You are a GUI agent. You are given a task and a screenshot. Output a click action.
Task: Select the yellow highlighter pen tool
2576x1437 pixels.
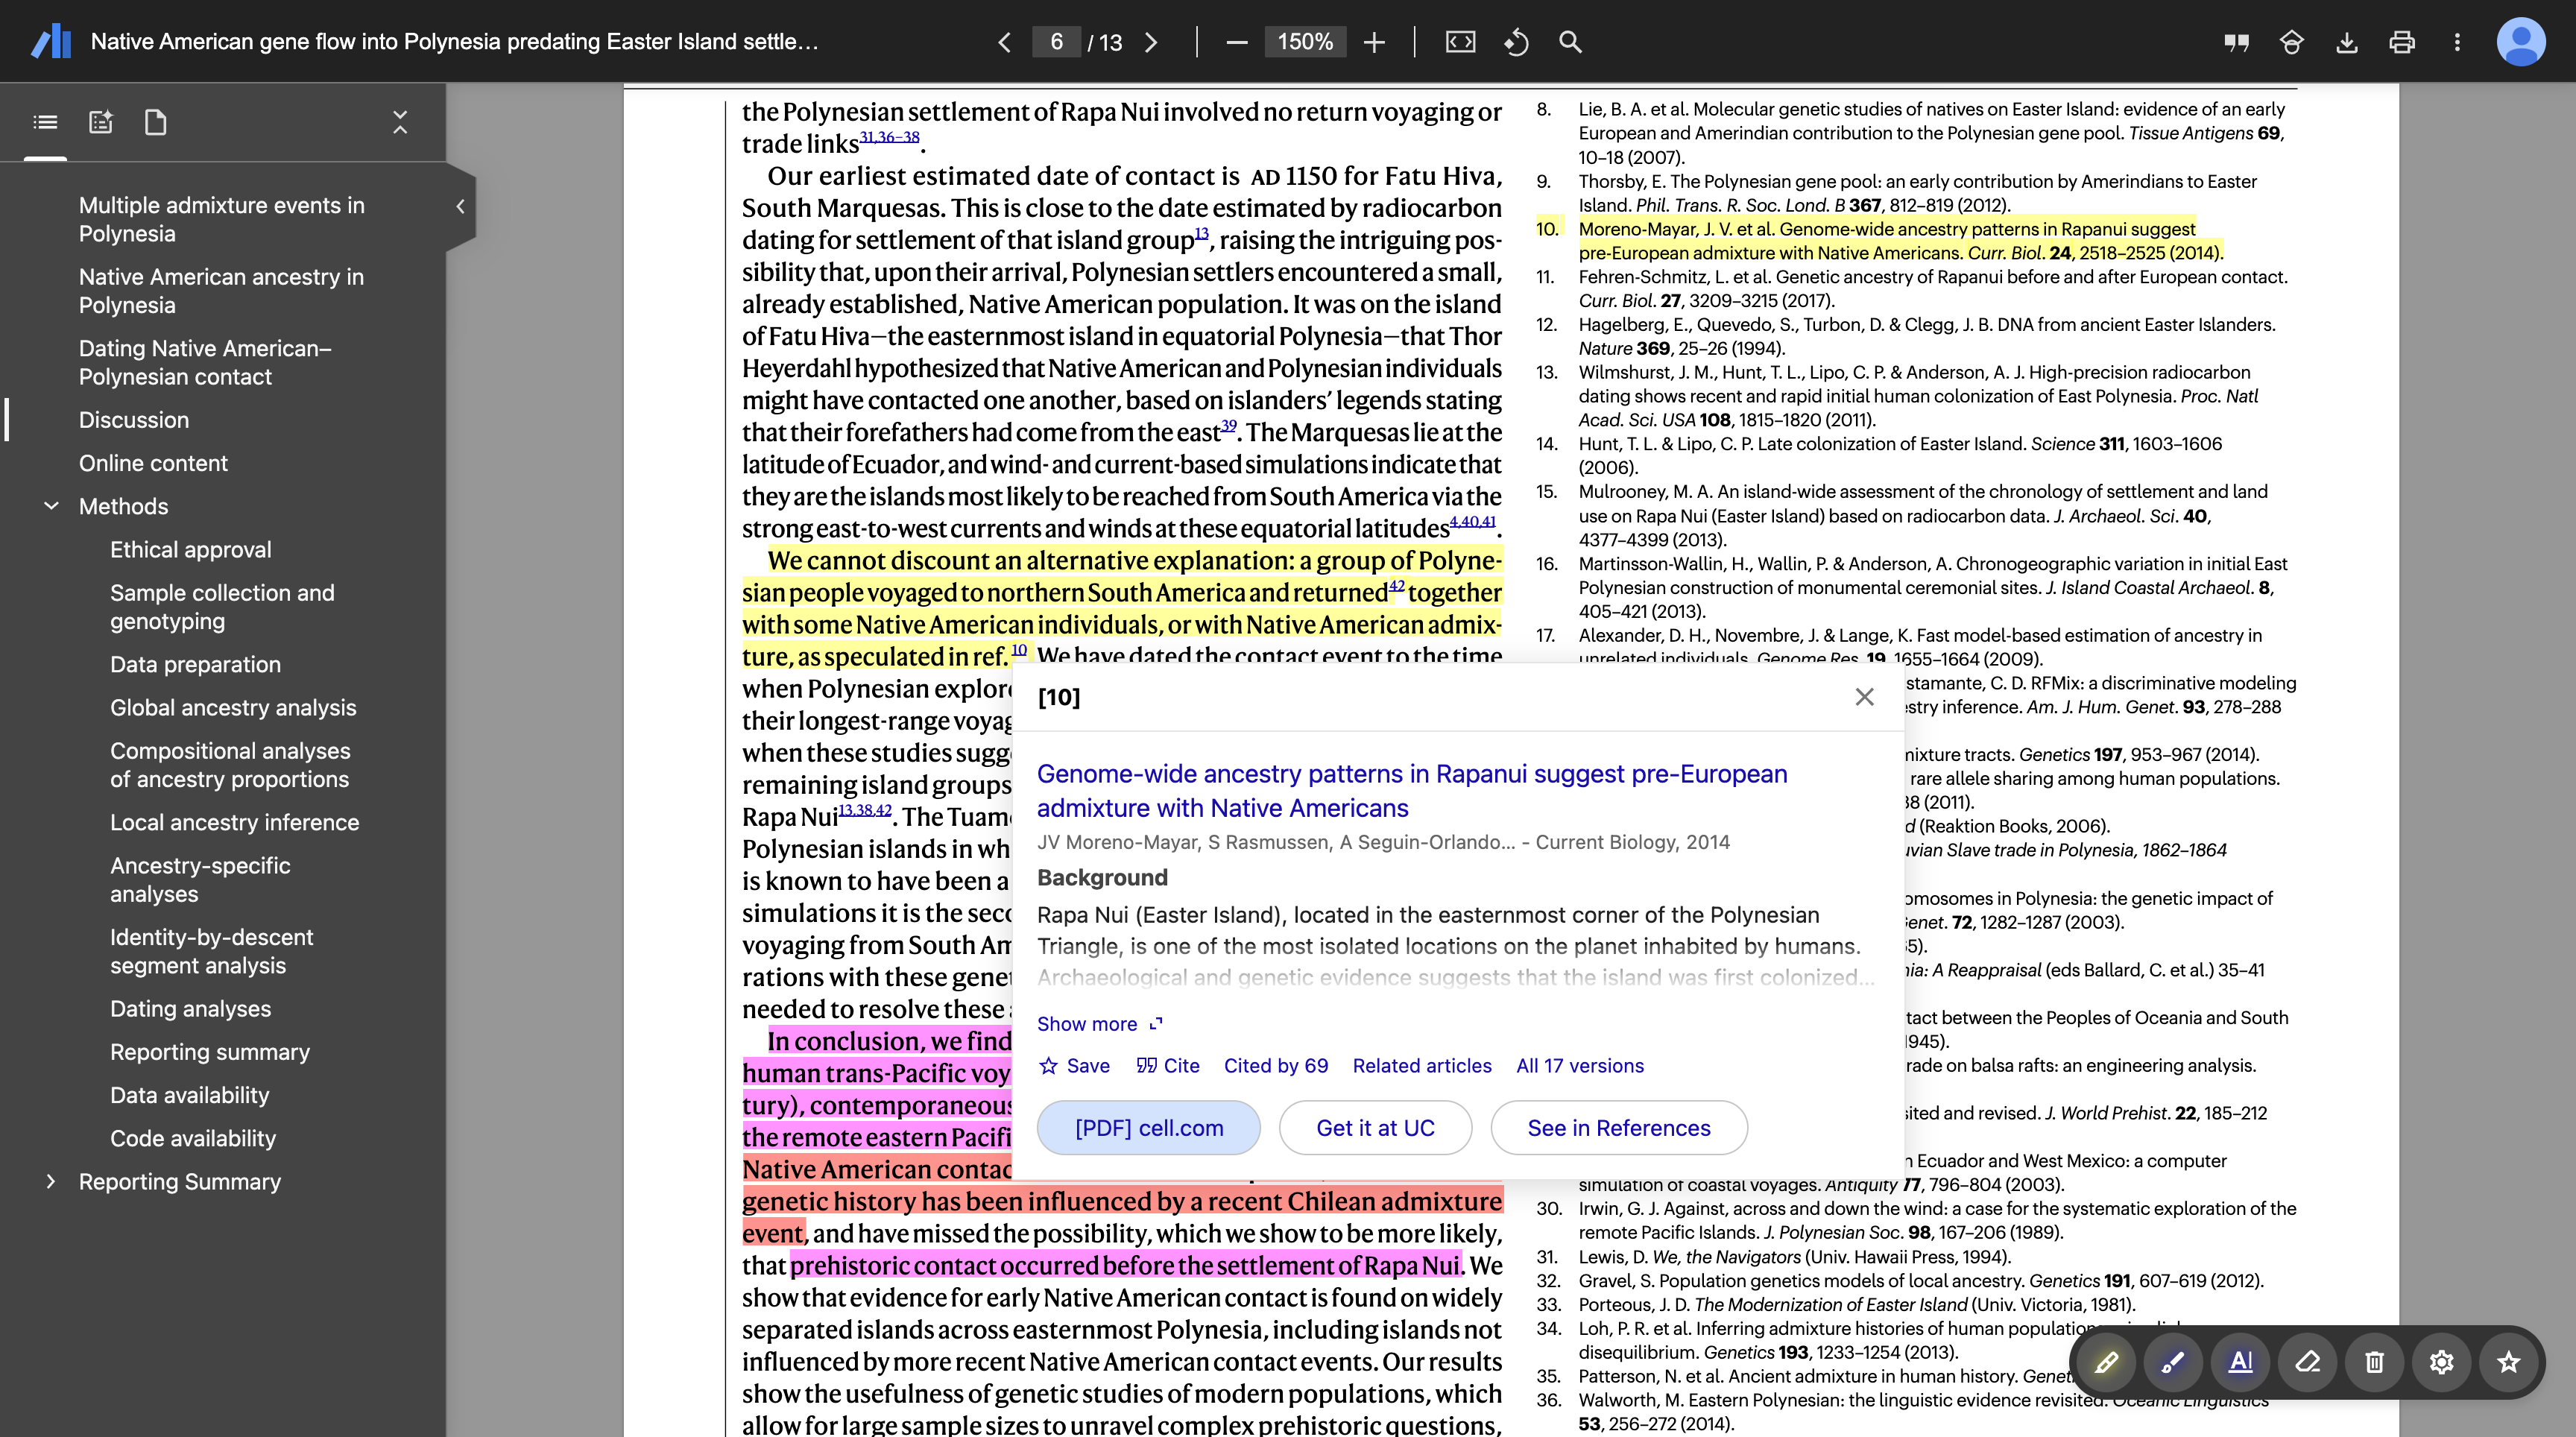tap(2106, 1362)
